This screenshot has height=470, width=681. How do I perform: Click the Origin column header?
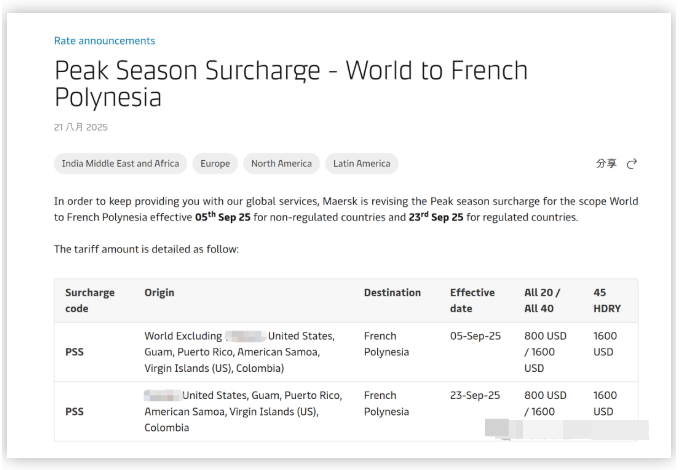pos(159,292)
